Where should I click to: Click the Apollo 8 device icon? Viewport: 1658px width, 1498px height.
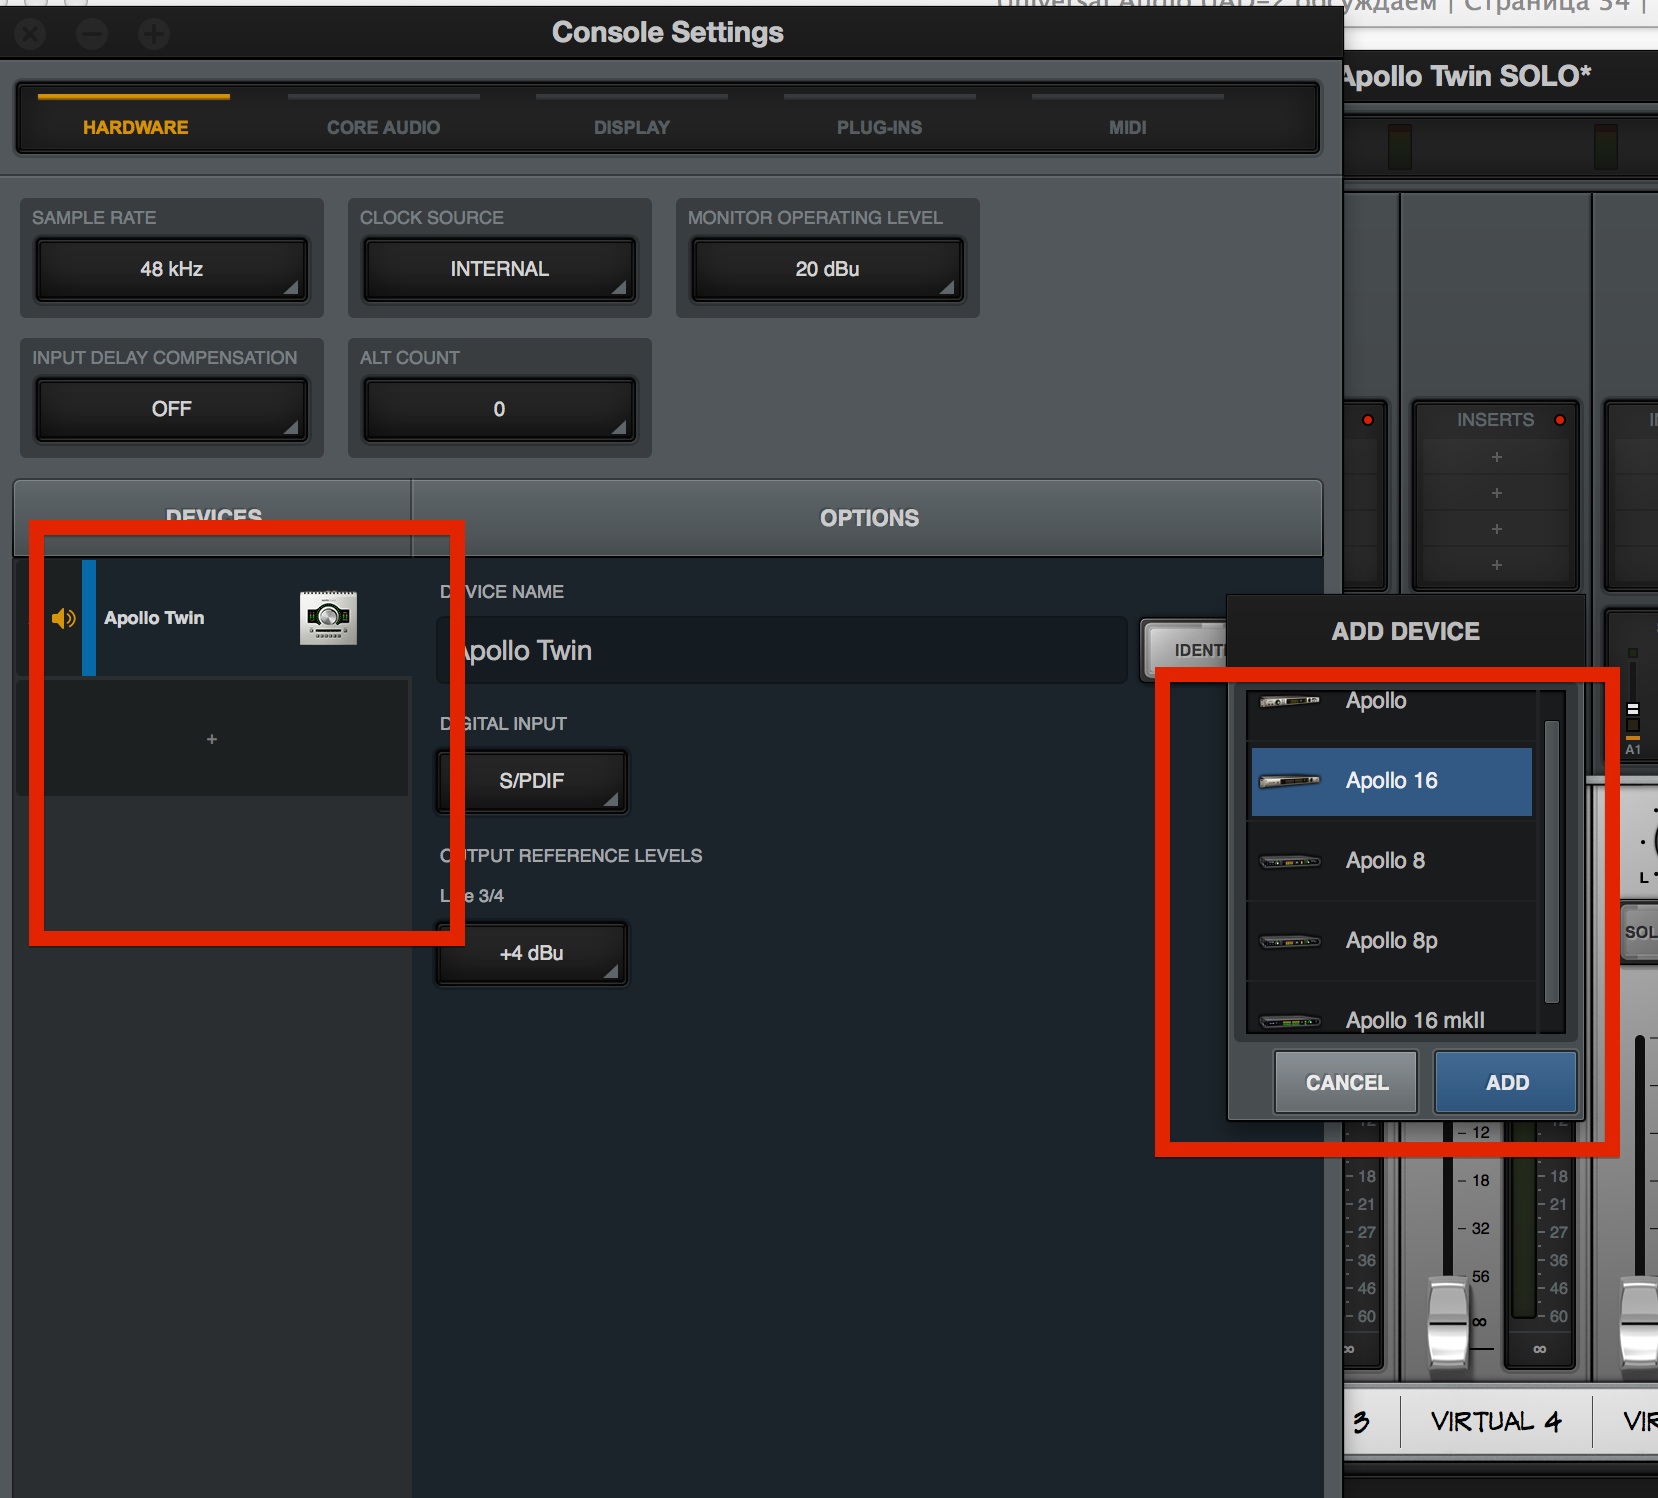click(x=1289, y=861)
